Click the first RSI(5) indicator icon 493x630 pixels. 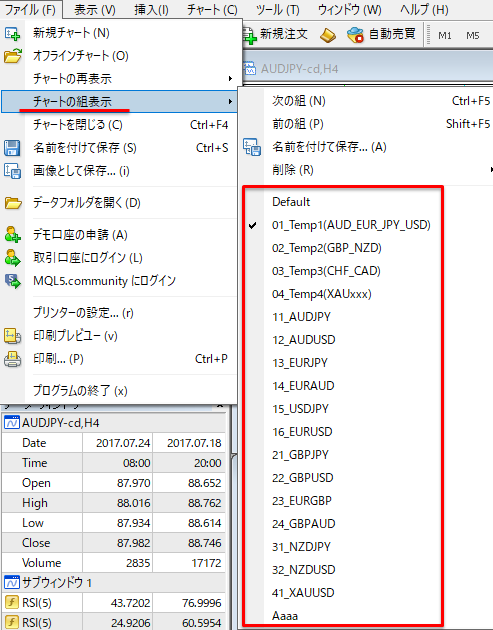pos(11,602)
